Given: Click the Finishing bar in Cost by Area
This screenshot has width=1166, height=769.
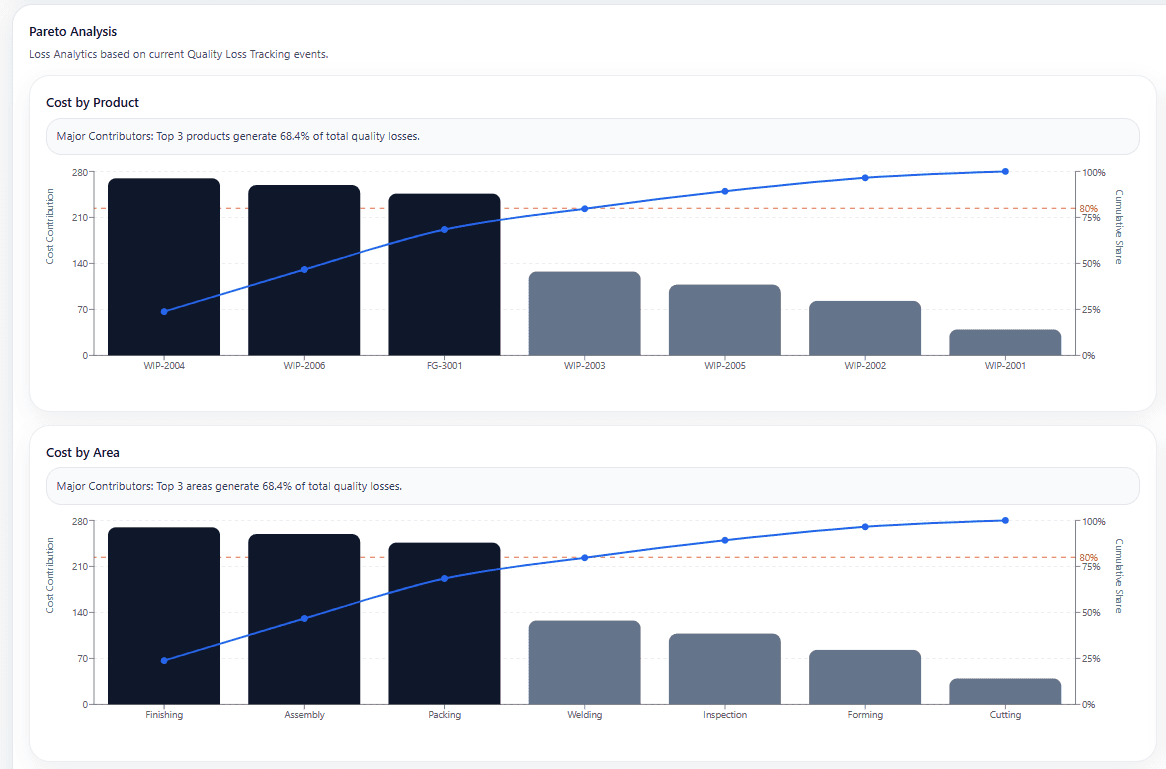Looking at the screenshot, I should [164, 615].
